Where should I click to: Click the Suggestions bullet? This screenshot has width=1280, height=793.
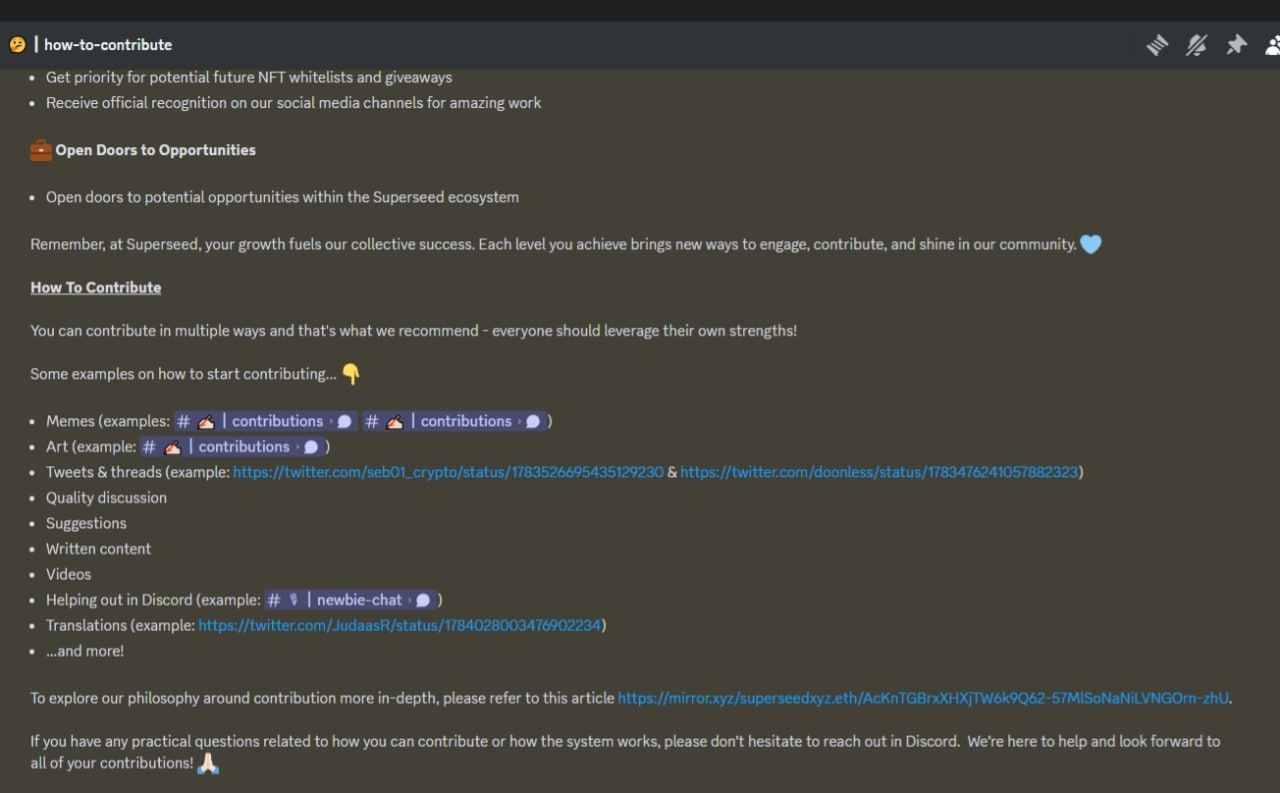(86, 523)
